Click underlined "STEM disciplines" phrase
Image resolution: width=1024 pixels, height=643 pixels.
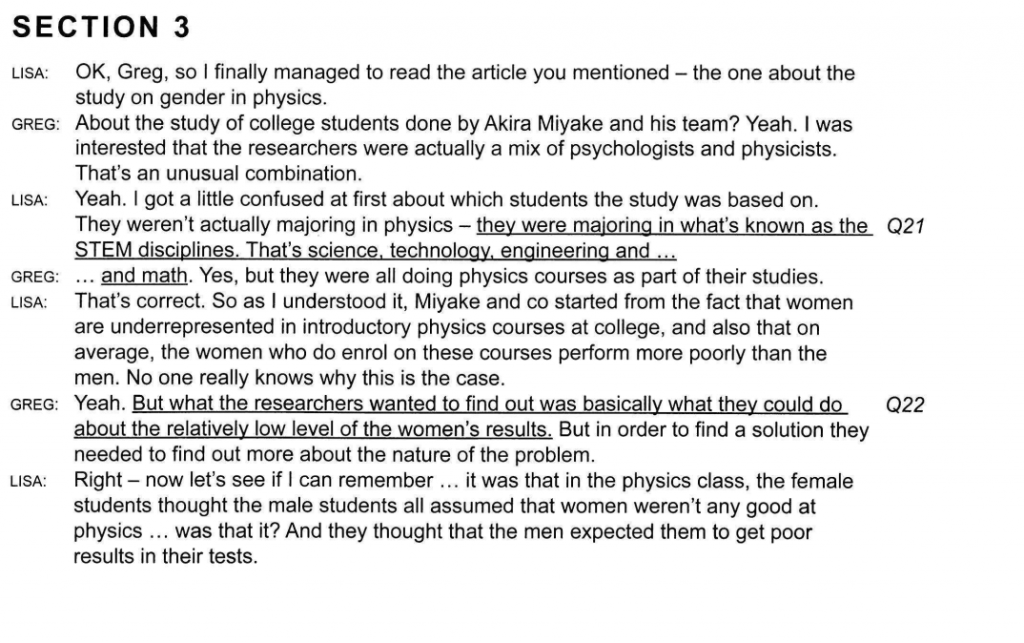(x=145, y=251)
